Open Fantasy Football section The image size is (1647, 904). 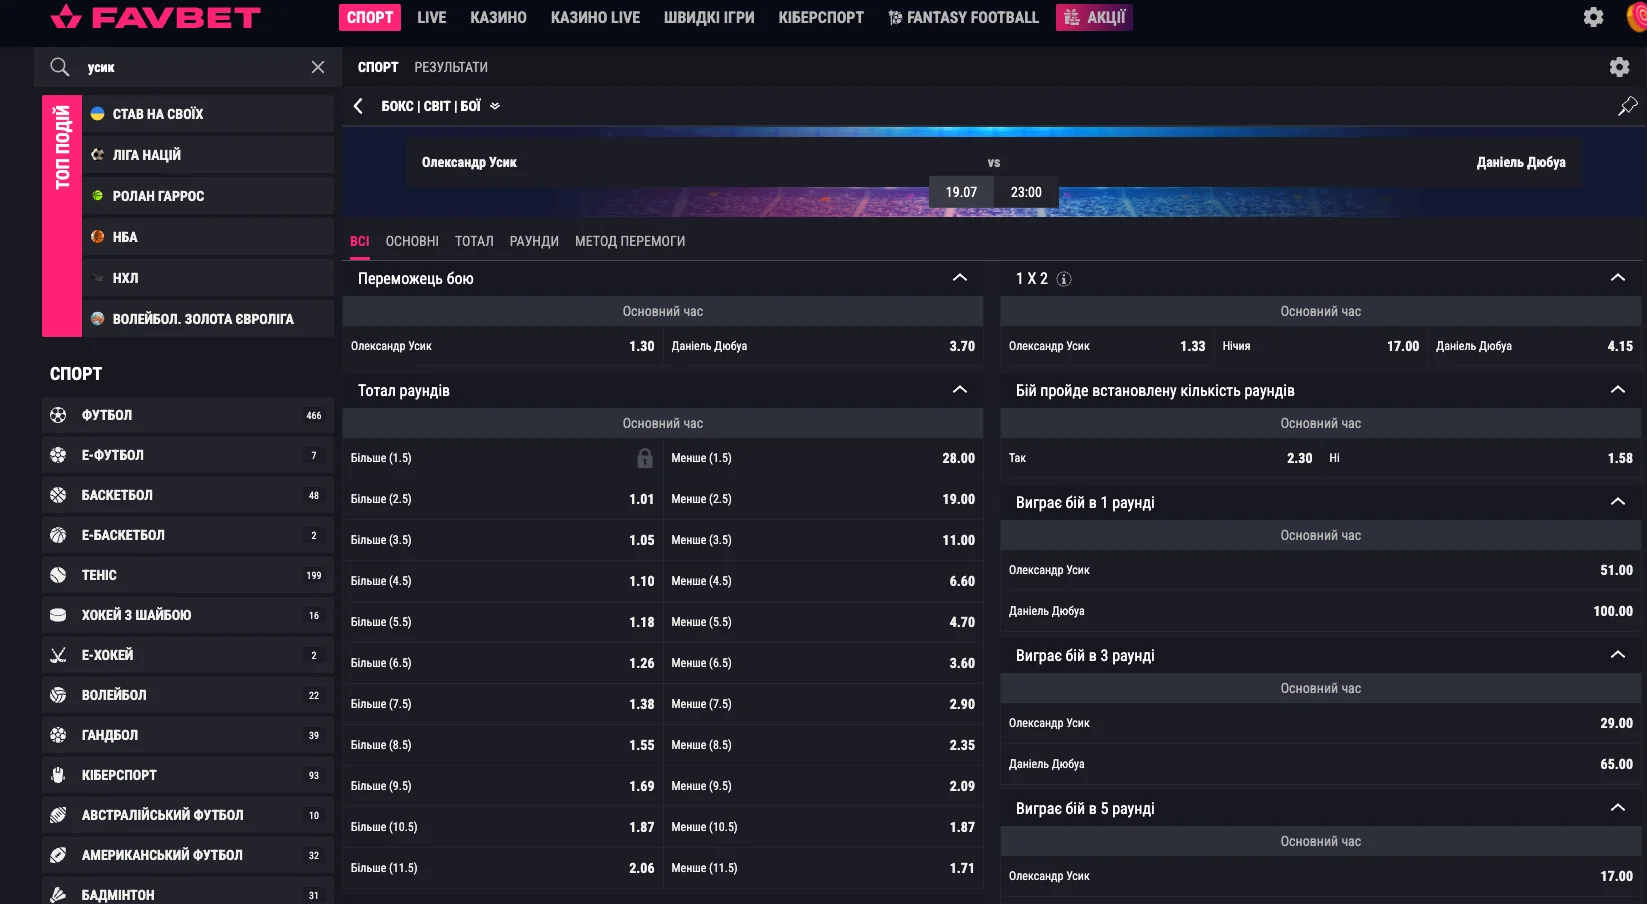coord(963,17)
